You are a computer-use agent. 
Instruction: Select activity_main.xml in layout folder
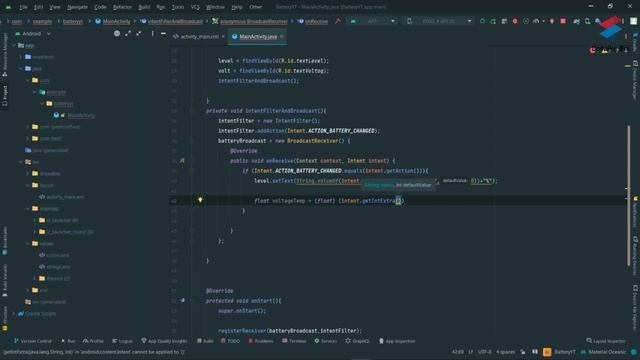65,197
